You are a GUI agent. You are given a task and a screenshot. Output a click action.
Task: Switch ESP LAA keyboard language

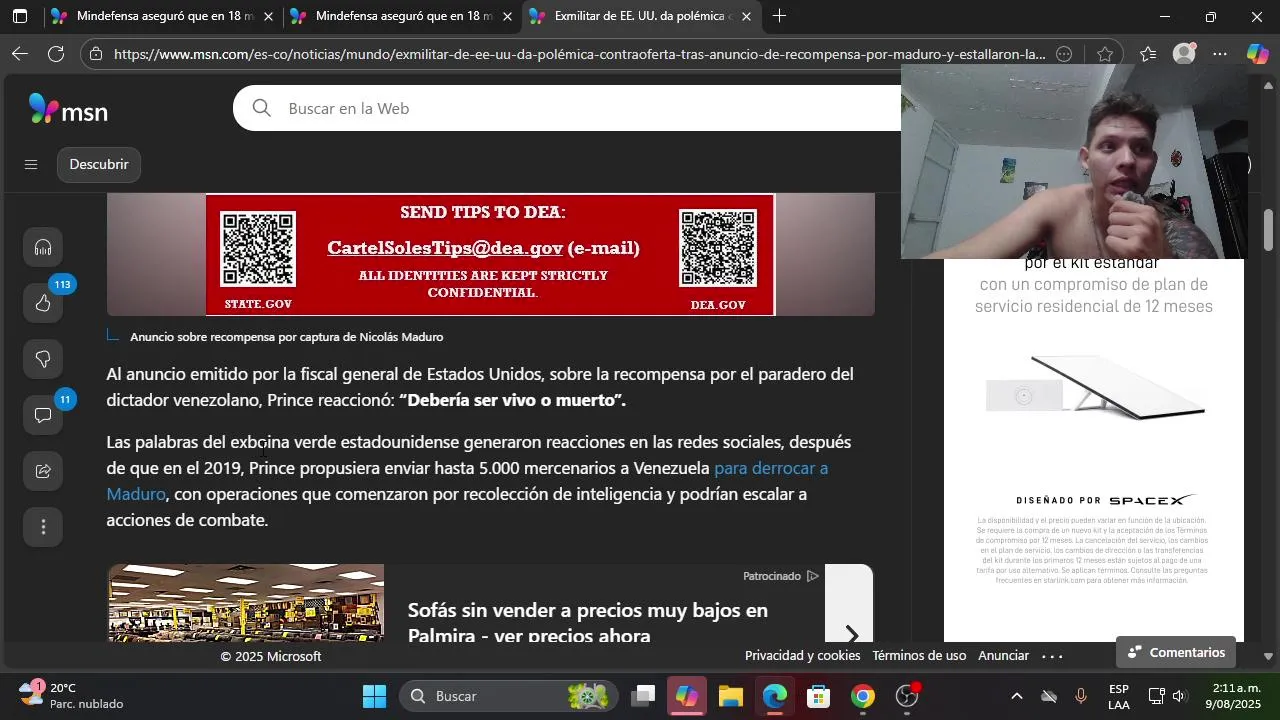click(1119, 696)
